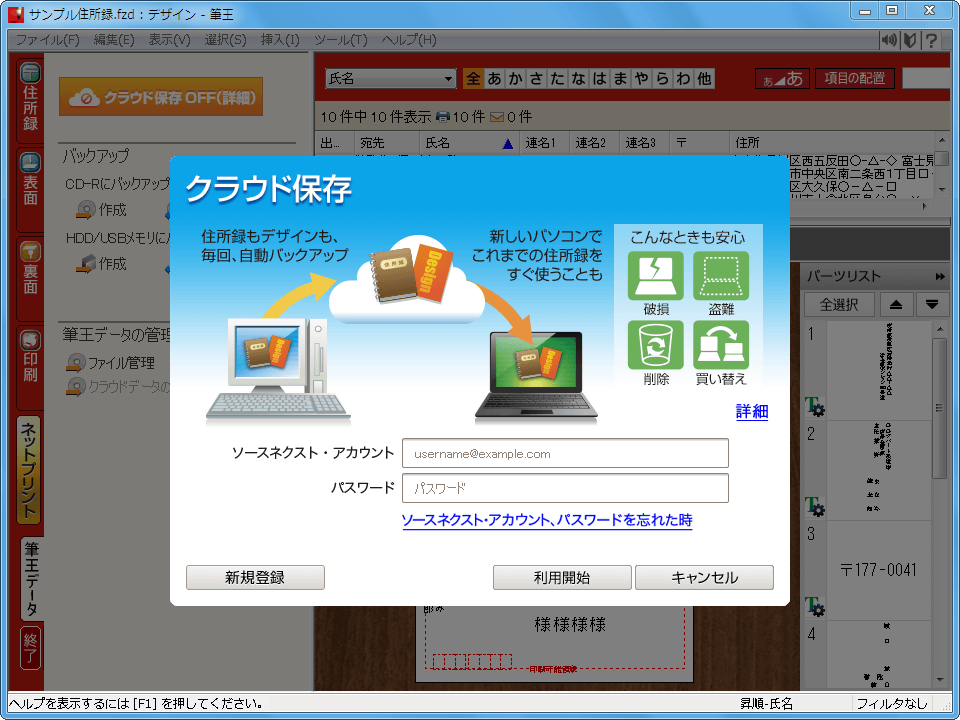Click the 項目の配置 button
The image size is (960, 720).
click(x=855, y=78)
